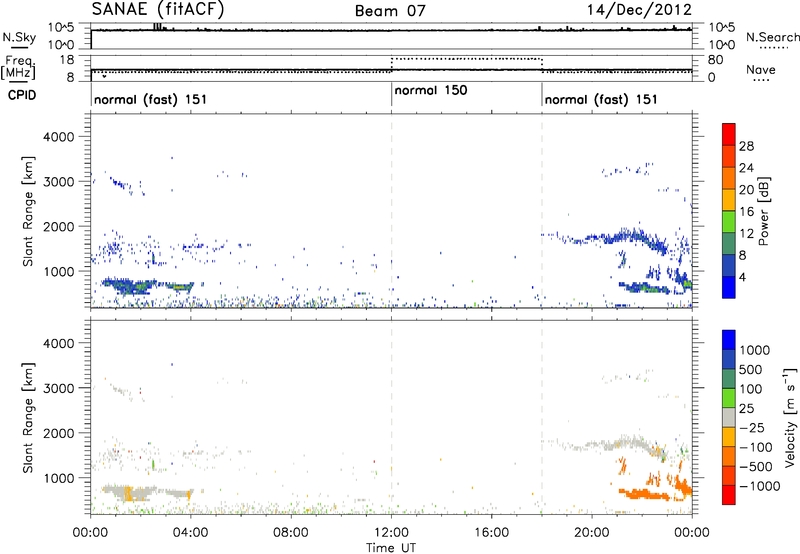The image size is (800, 554).
Task: Pick the red top segment of Power colorbar
Action: [x=729, y=135]
